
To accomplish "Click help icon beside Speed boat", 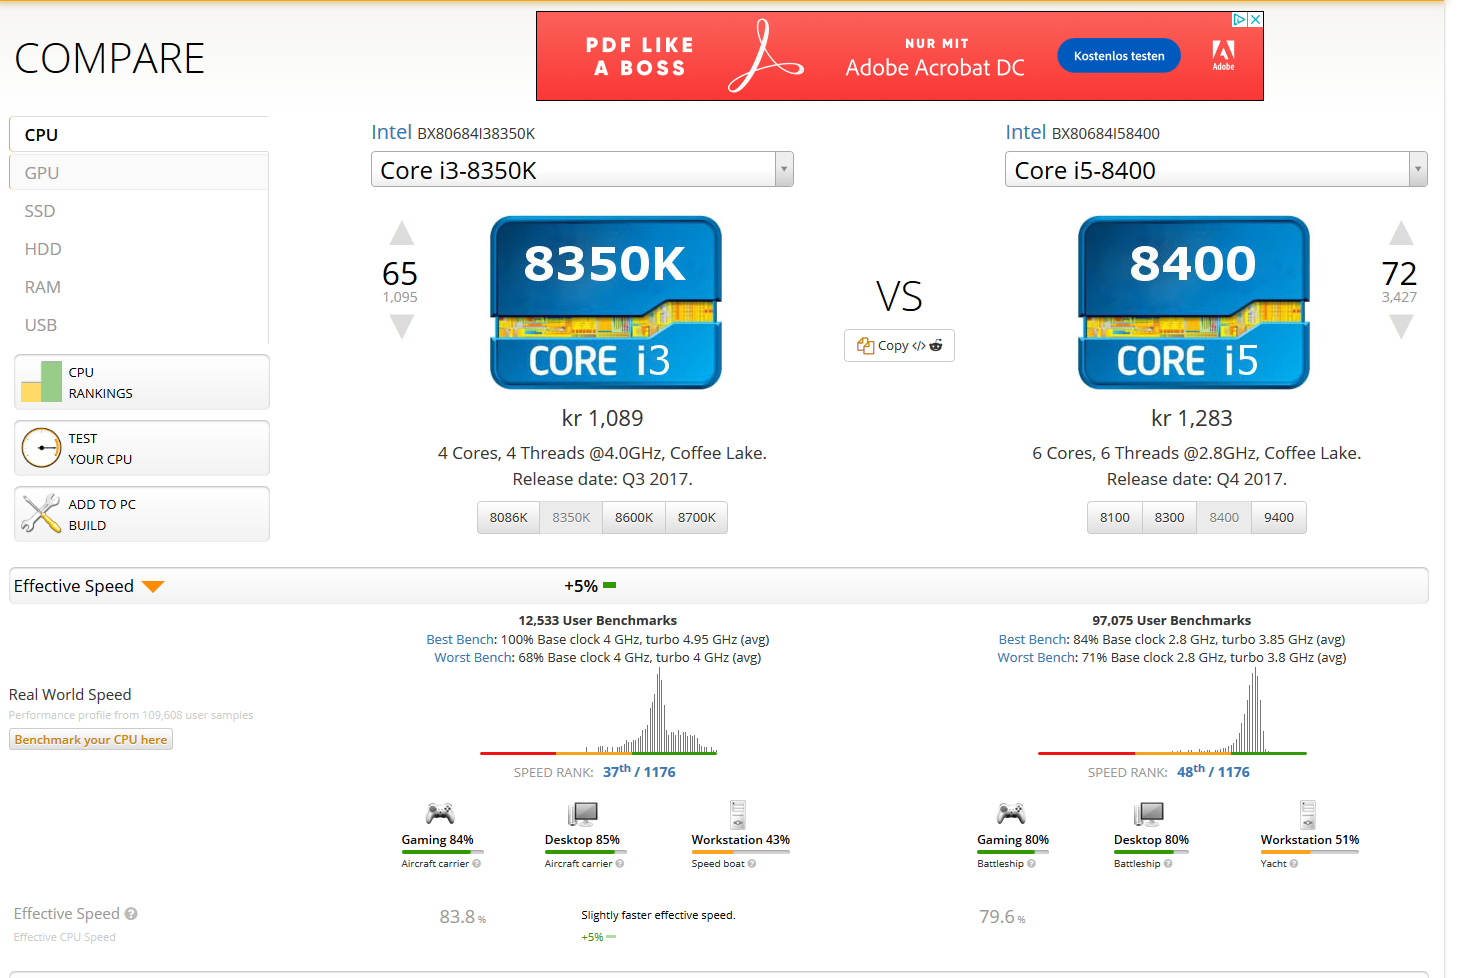I will [752, 864].
